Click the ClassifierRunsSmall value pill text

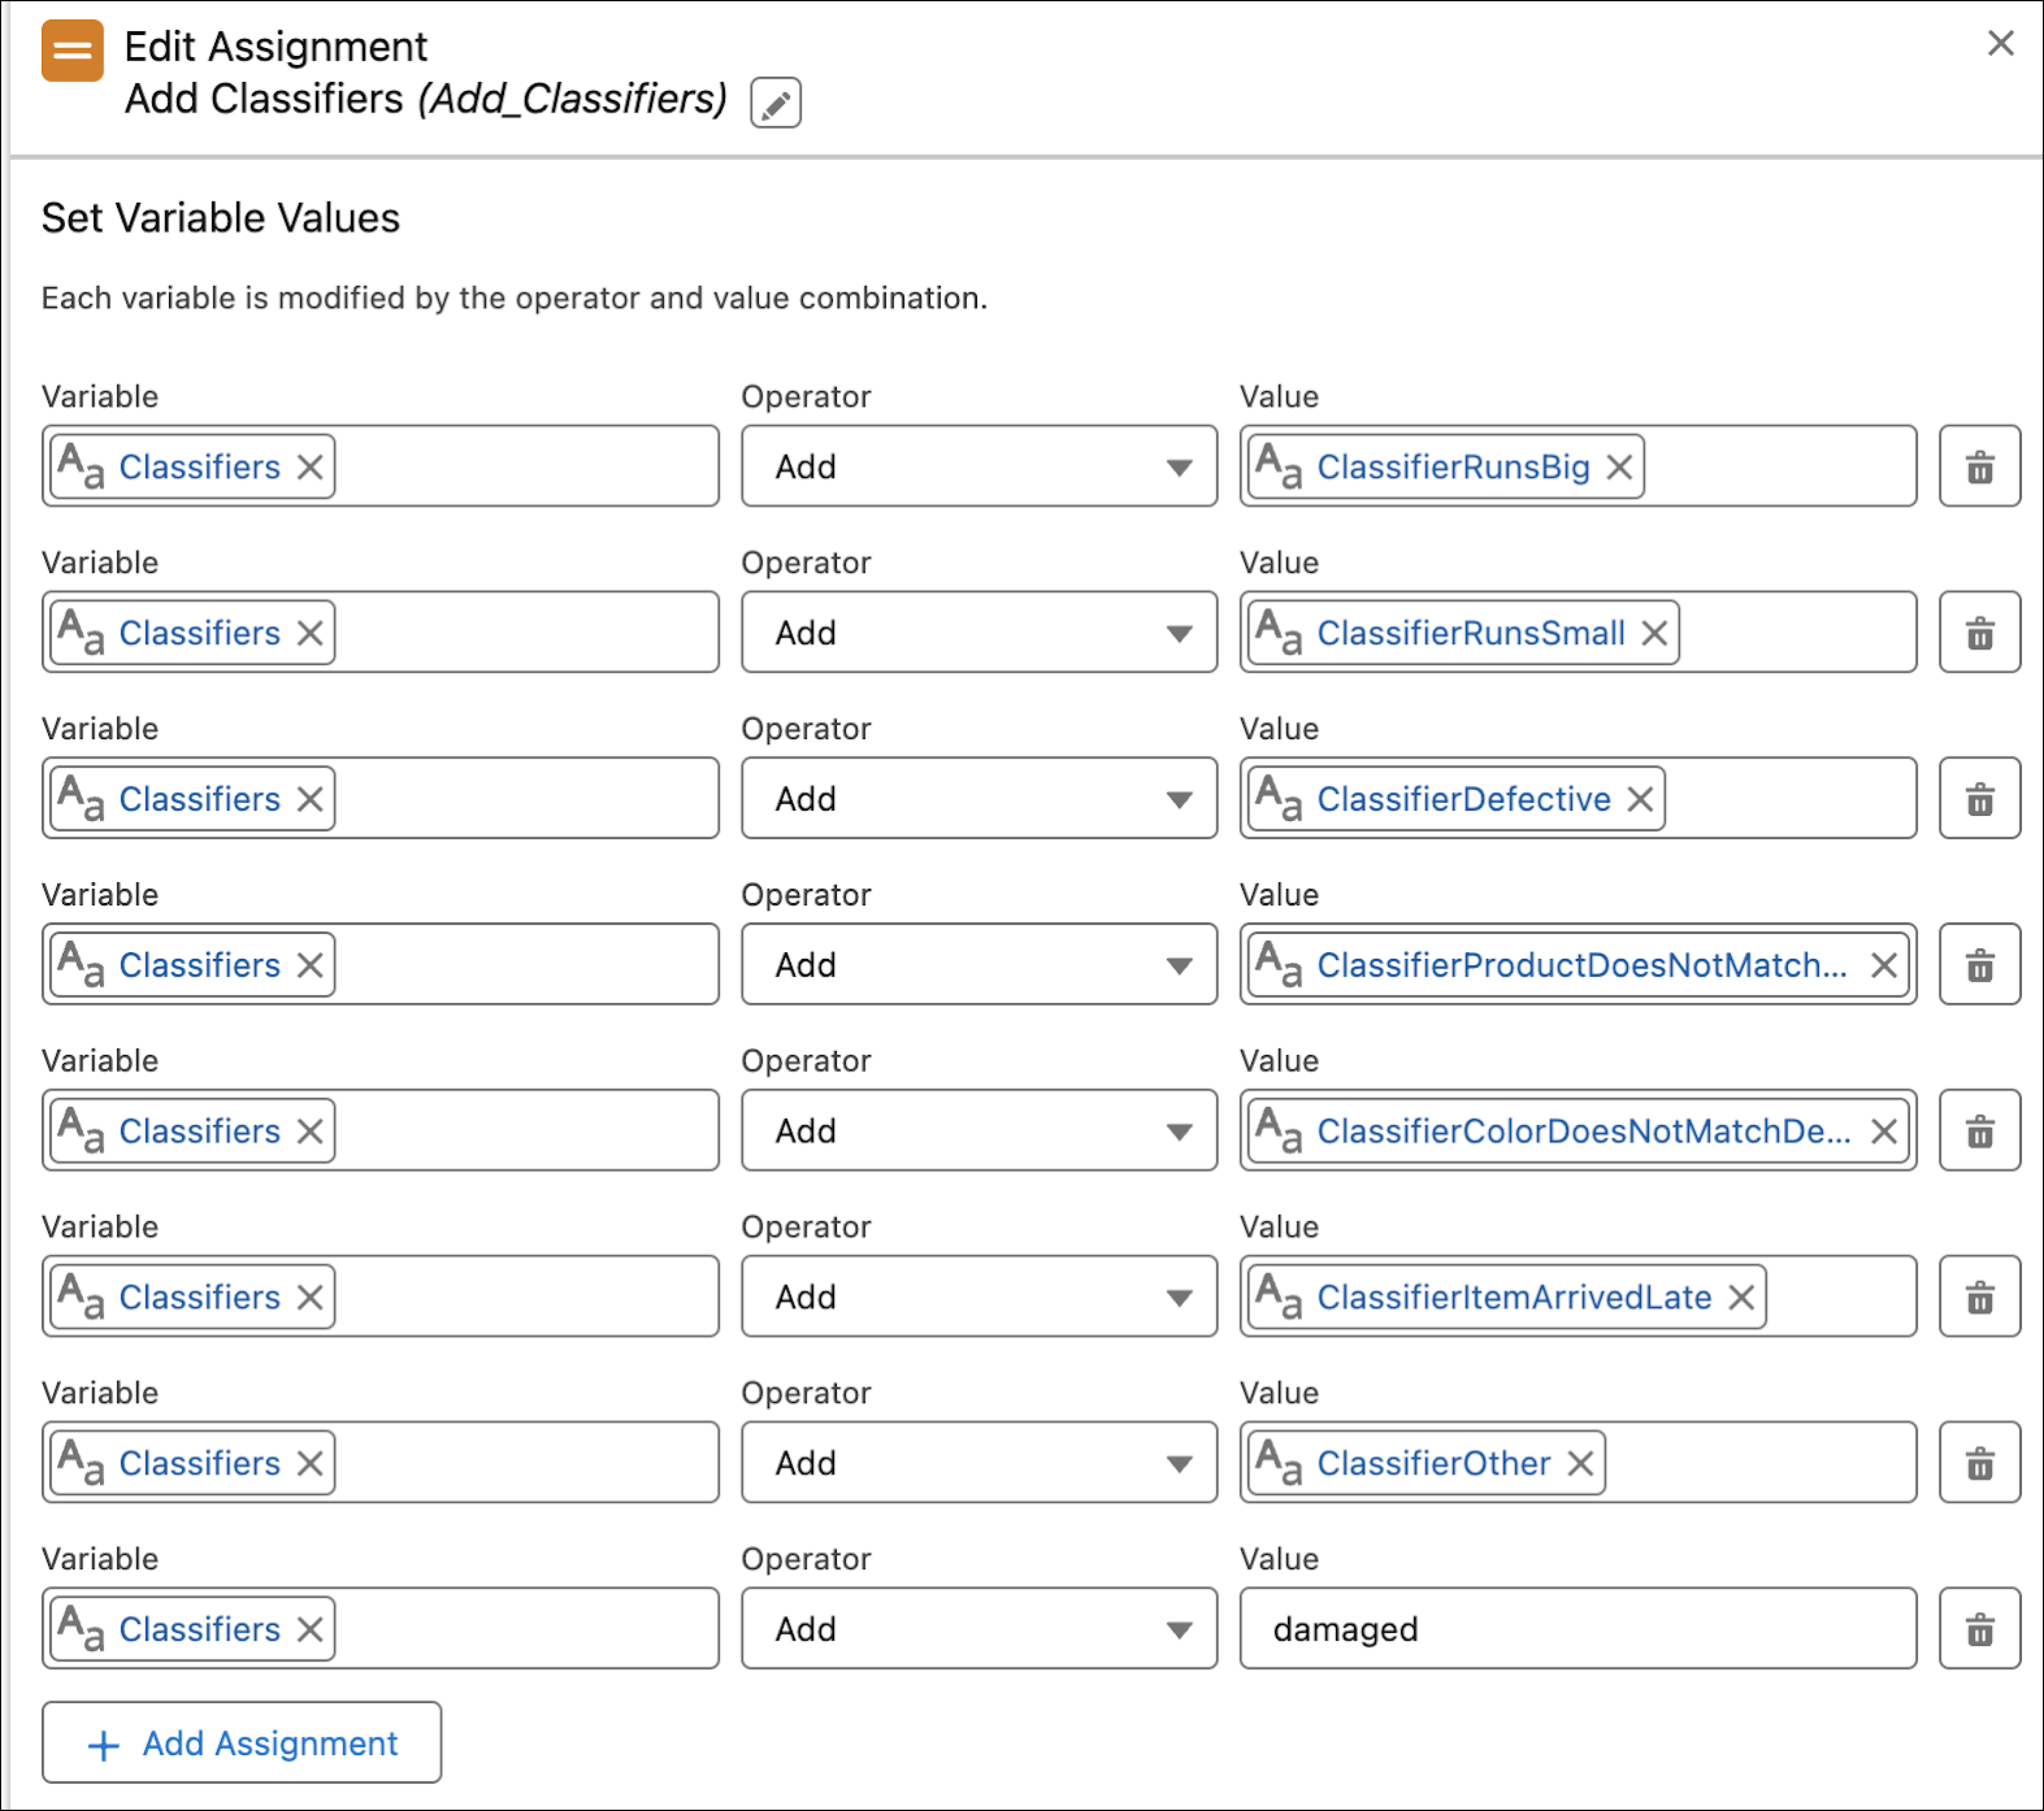point(1470,633)
